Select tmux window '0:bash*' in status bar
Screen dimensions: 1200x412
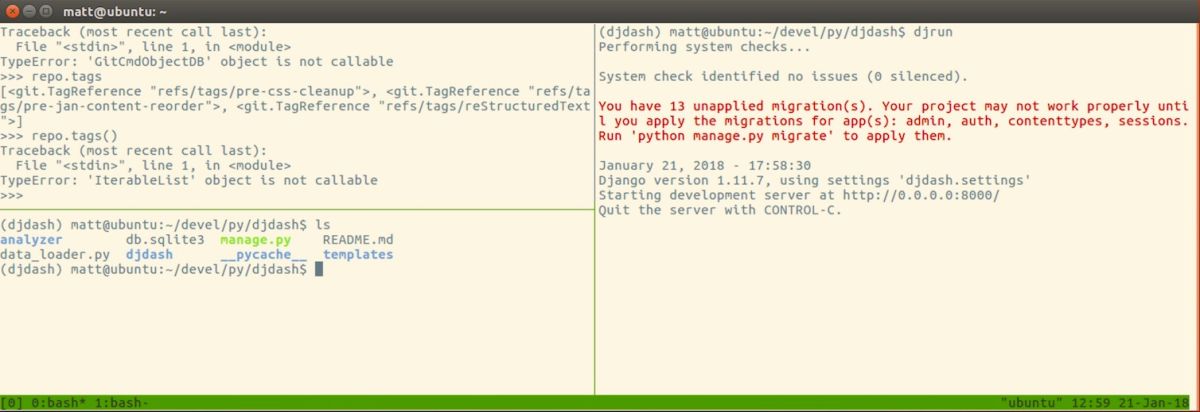tap(57, 403)
